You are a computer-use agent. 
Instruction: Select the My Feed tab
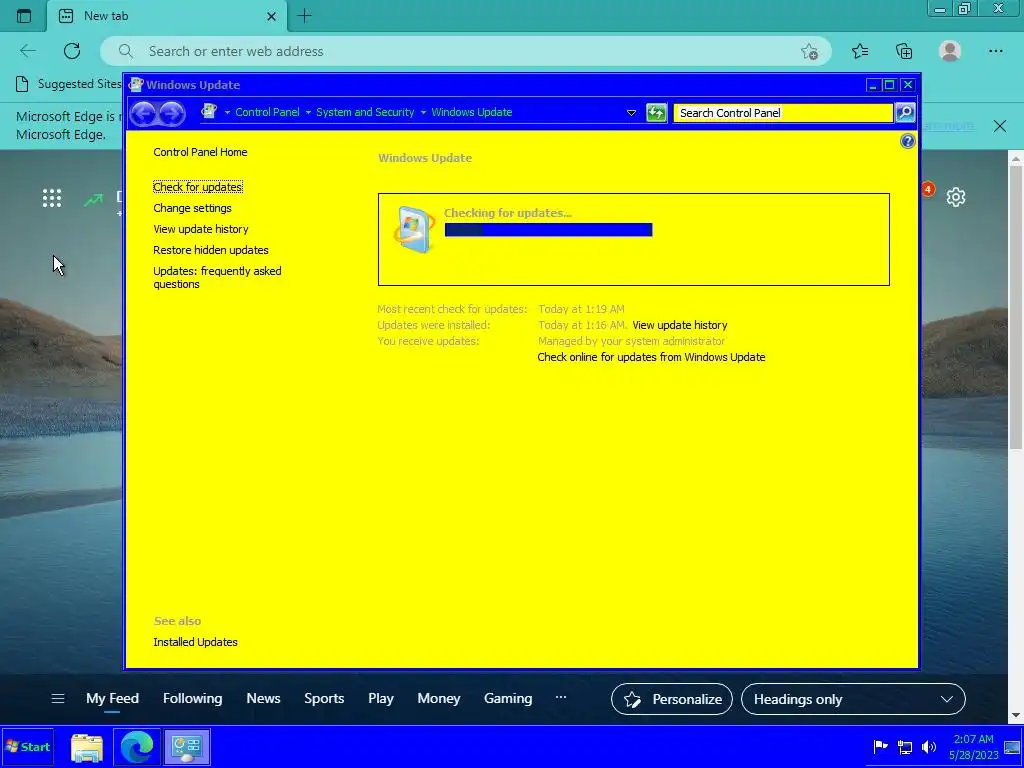[112, 698]
